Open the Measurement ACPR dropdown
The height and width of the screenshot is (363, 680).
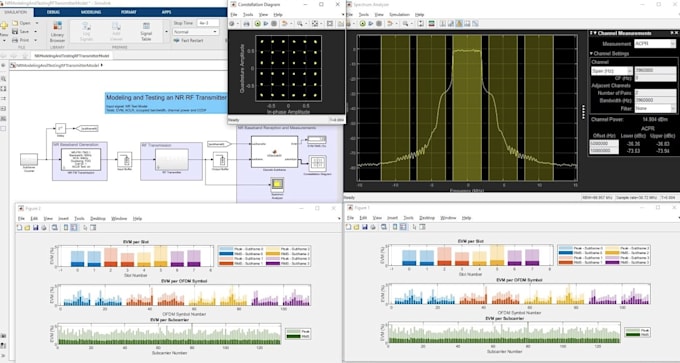pos(654,44)
